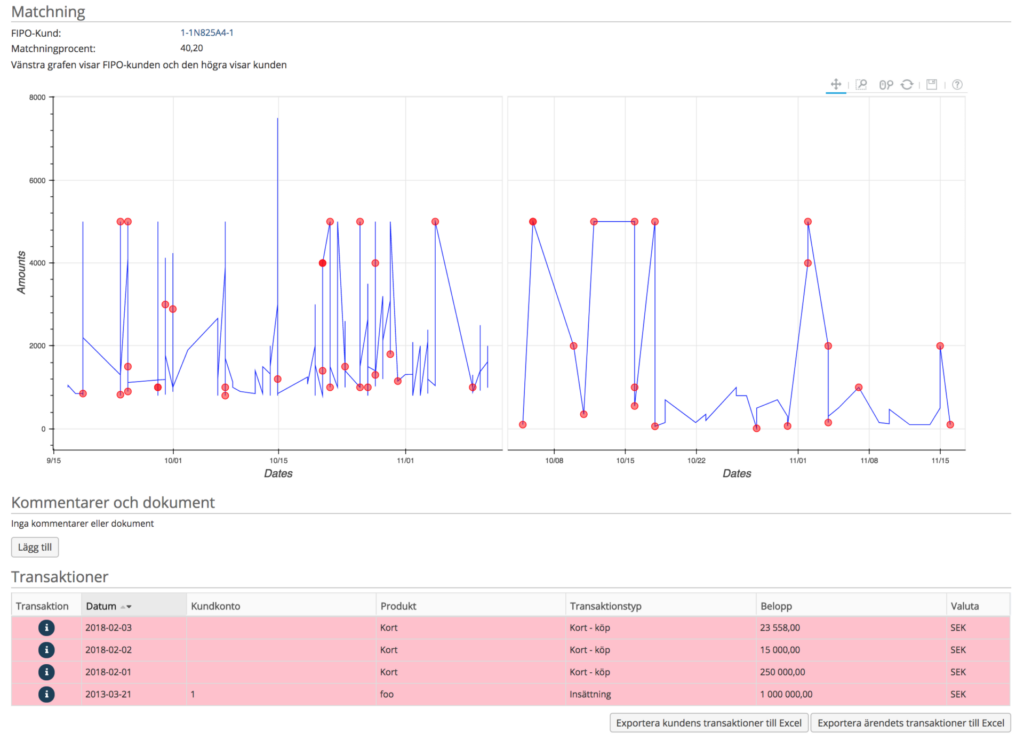
Task: Open the chart help icon
Action: click(957, 84)
